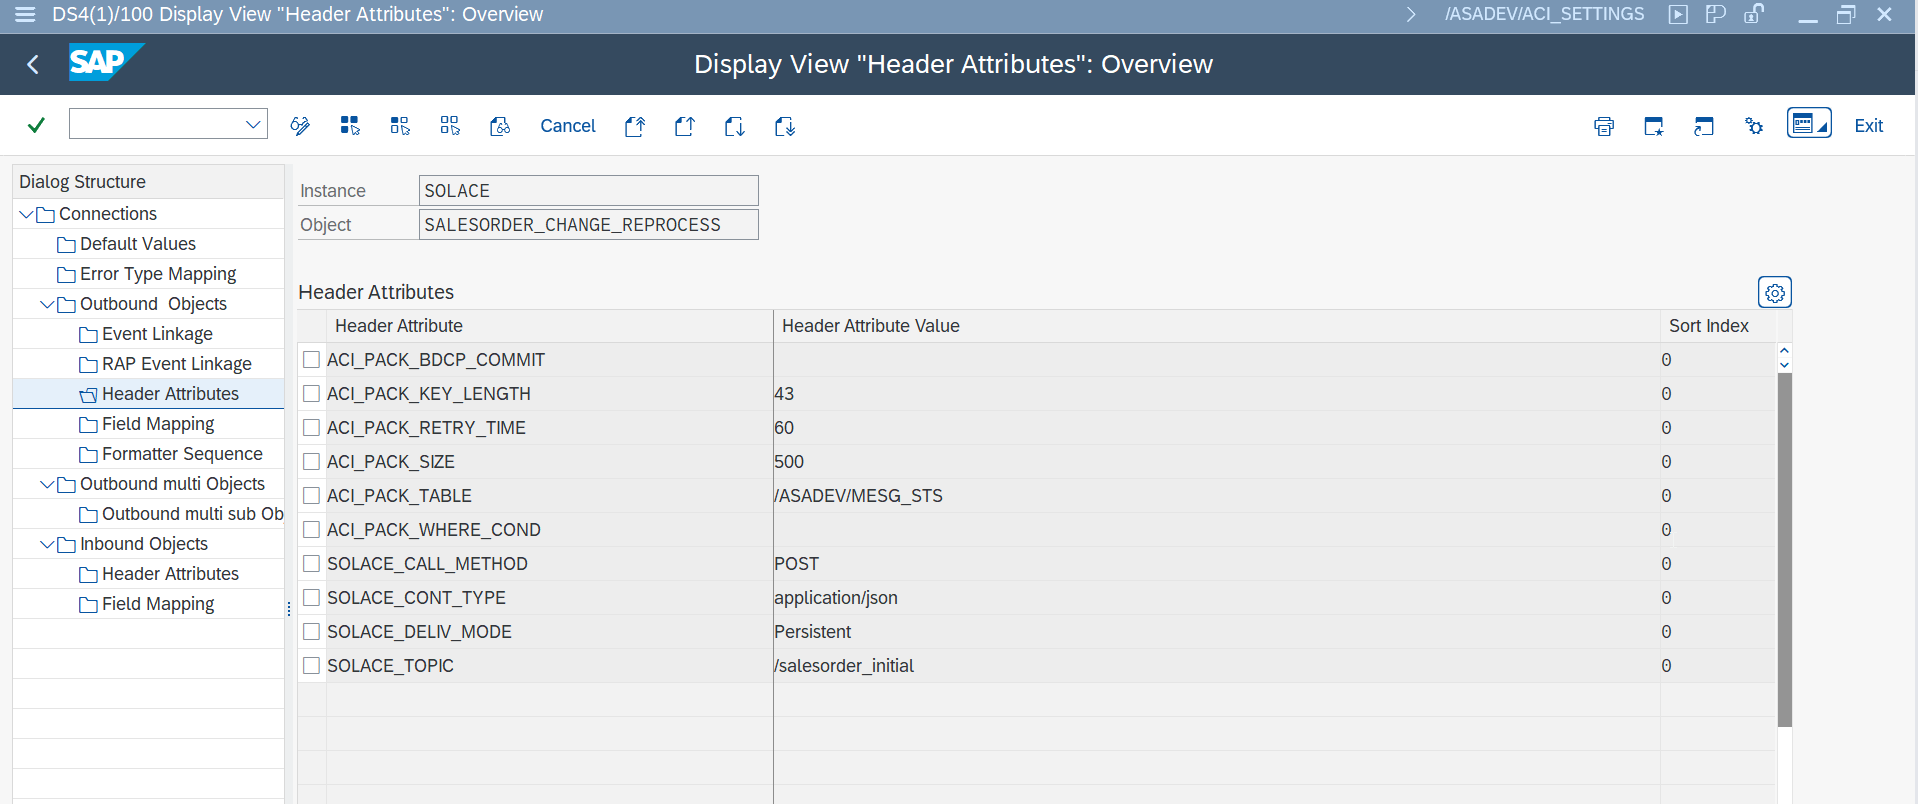
Task: Select checkbox for ACI_PACK_WHERE_COND row
Action: coord(312,529)
